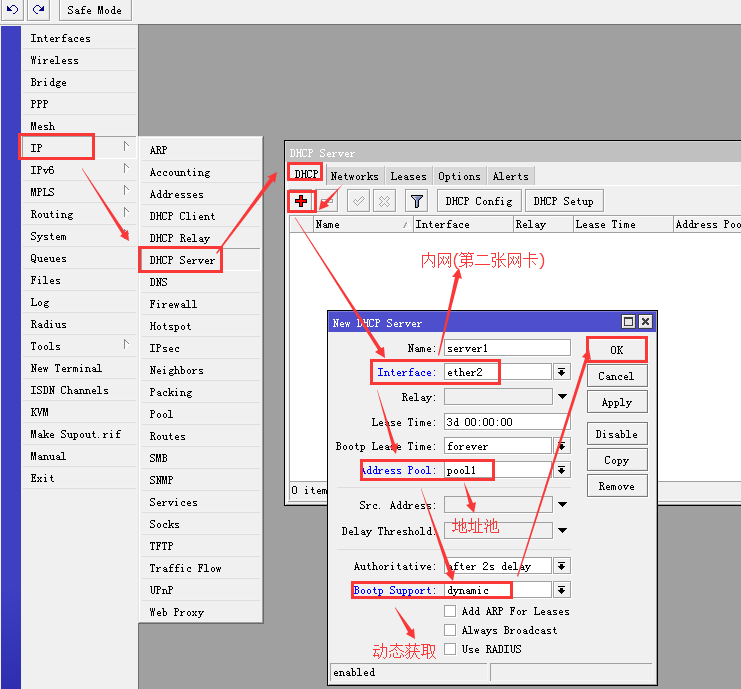Close the New DHCP Server dialog
The width and height of the screenshot is (741, 689).
point(645,322)
